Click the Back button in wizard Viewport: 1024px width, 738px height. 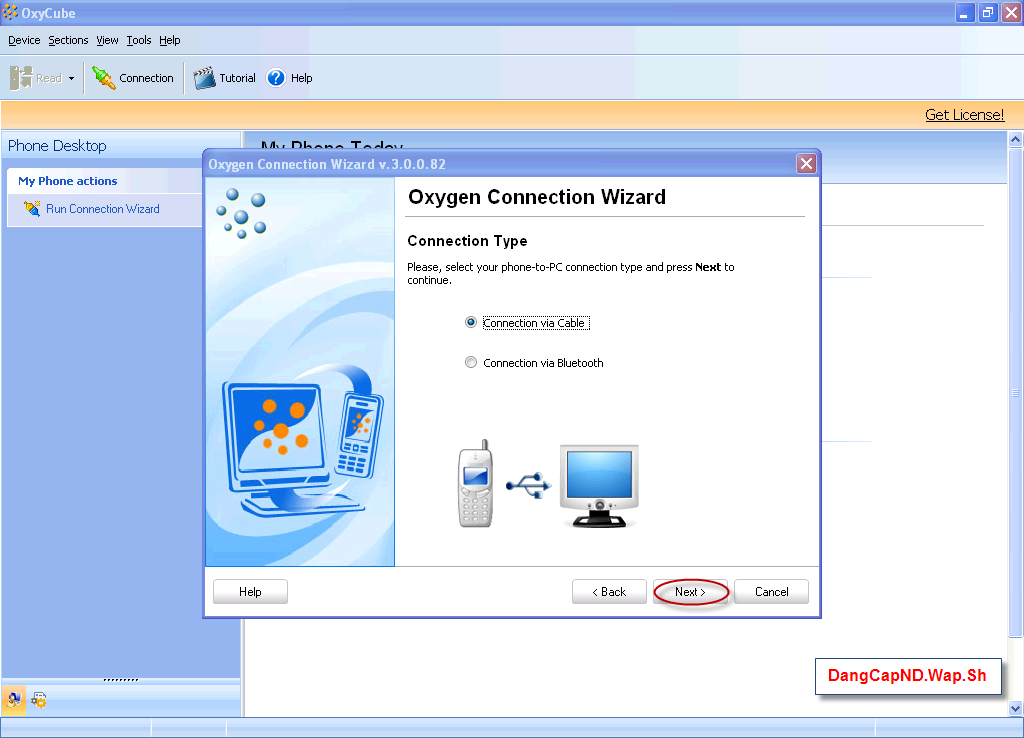point(609,592)
